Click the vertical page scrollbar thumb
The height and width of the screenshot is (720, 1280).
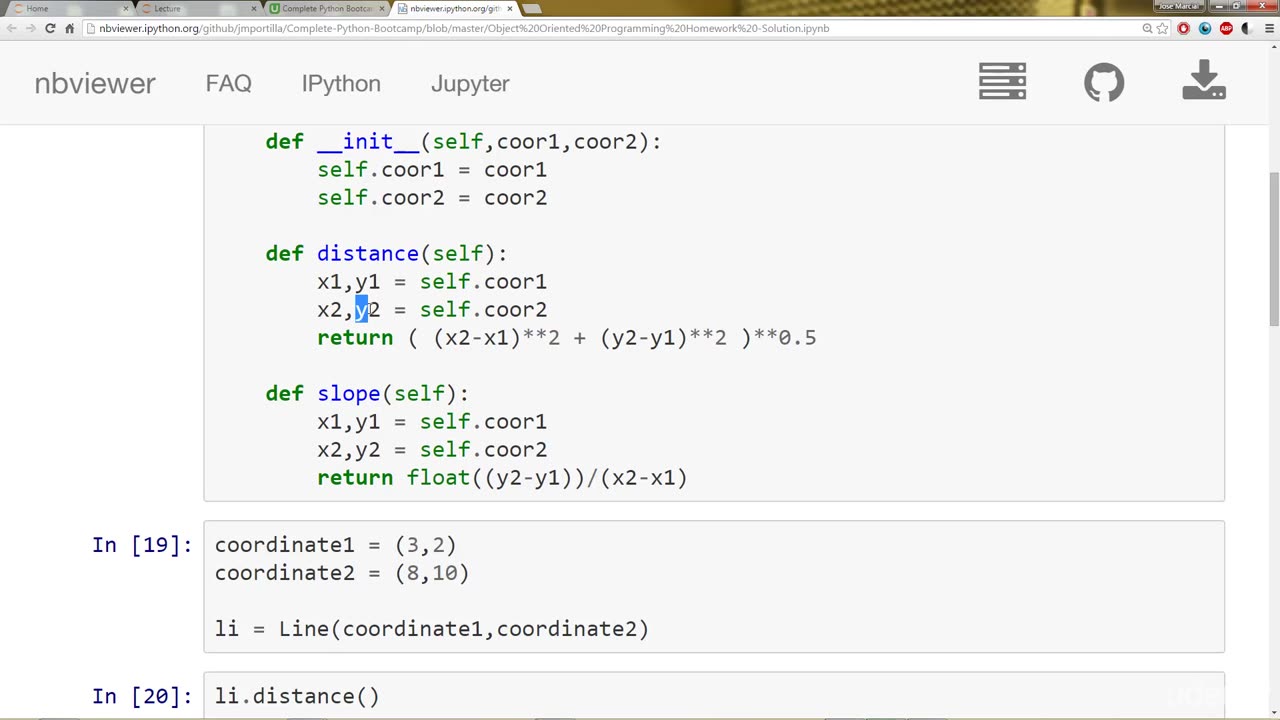[x=1273, y=248]
